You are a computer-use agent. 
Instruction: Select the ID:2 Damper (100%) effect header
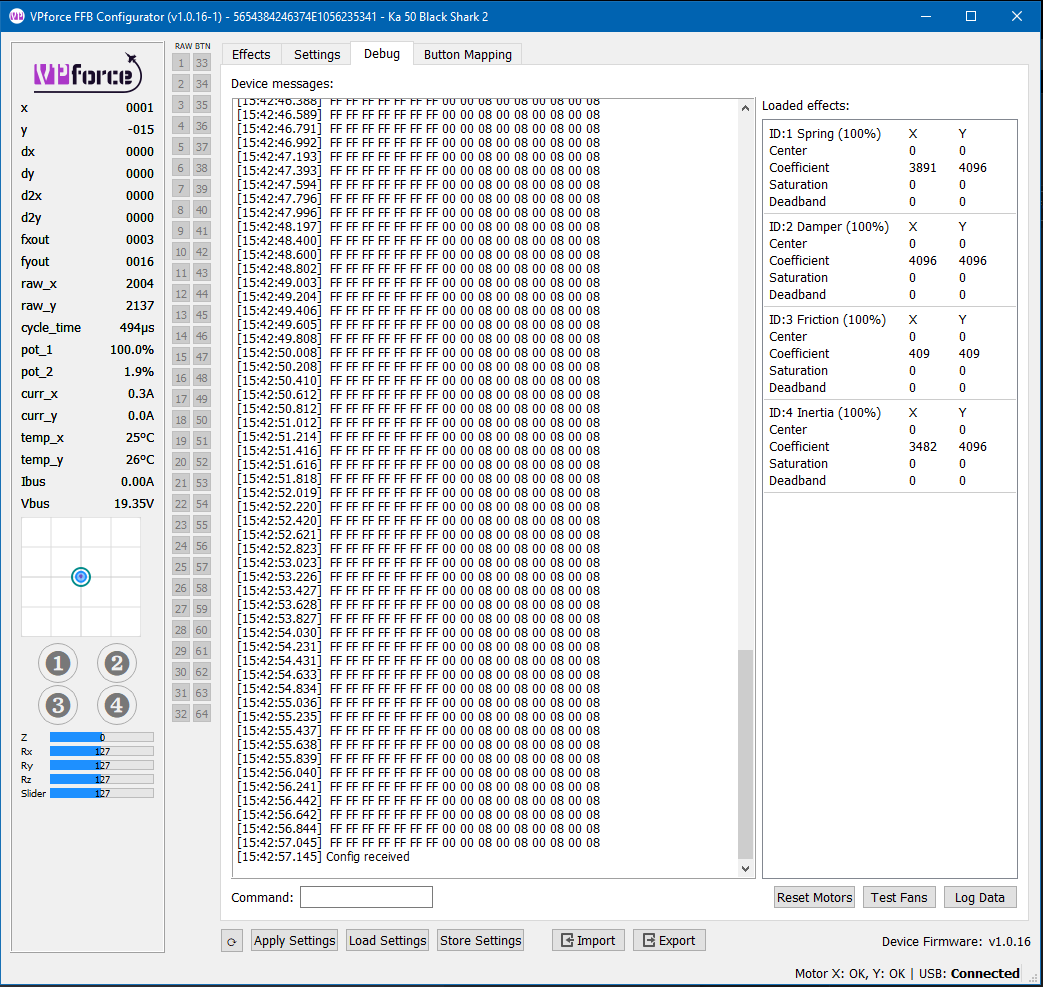coord(829,227)
